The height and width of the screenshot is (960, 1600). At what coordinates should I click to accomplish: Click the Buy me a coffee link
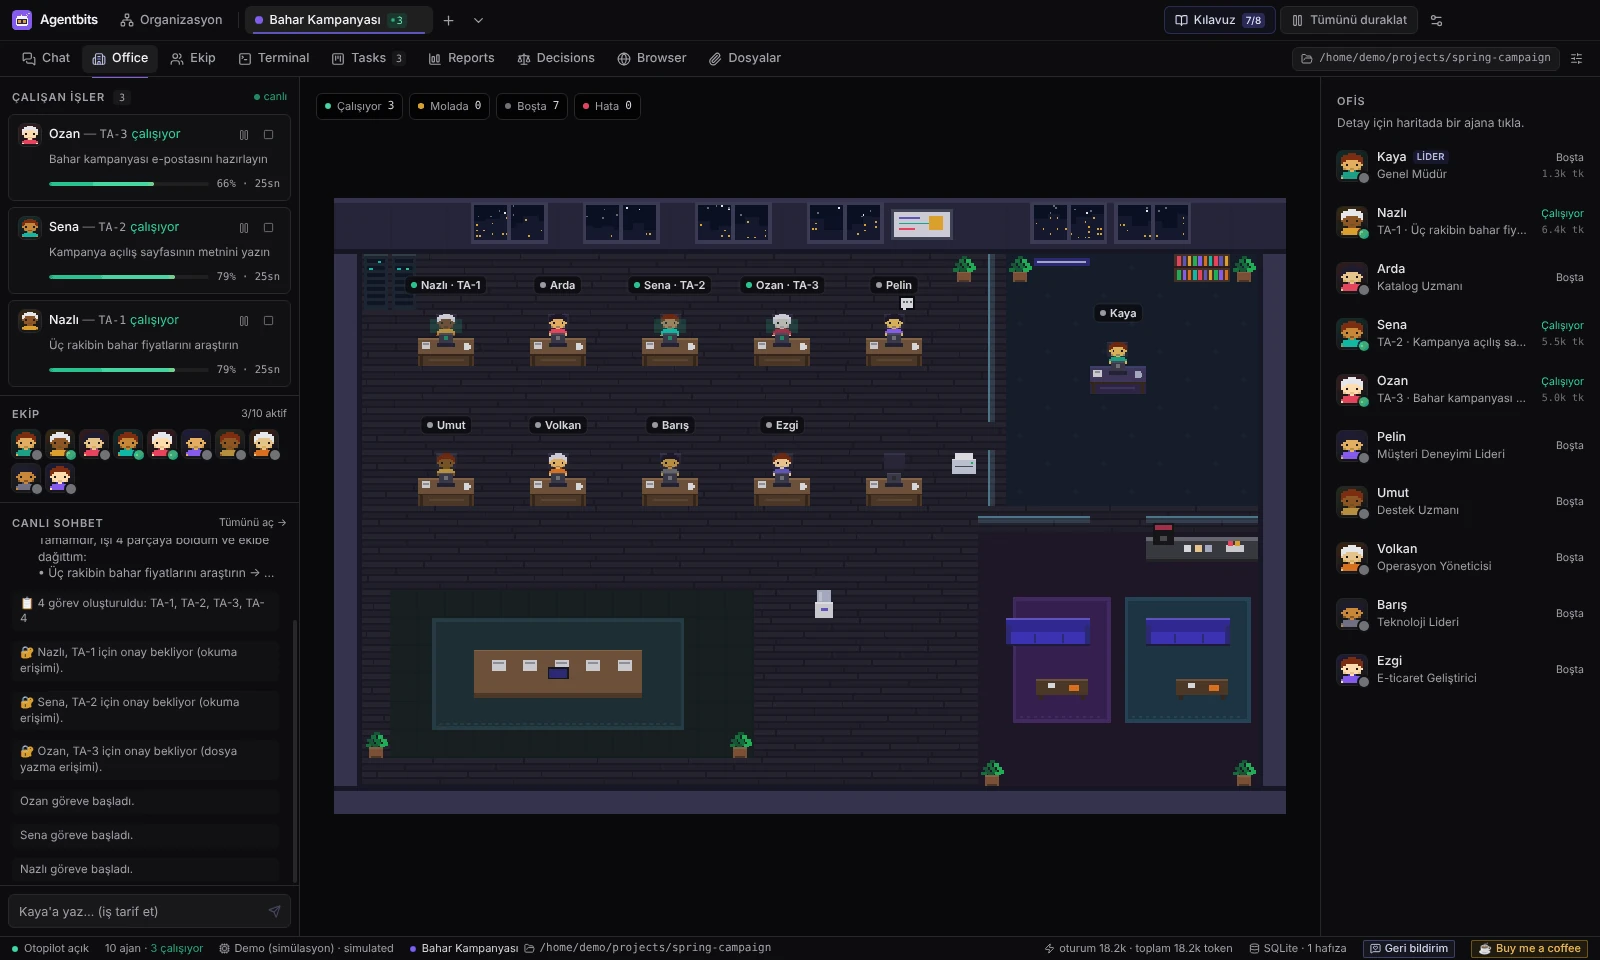[x=1531, y=948]
